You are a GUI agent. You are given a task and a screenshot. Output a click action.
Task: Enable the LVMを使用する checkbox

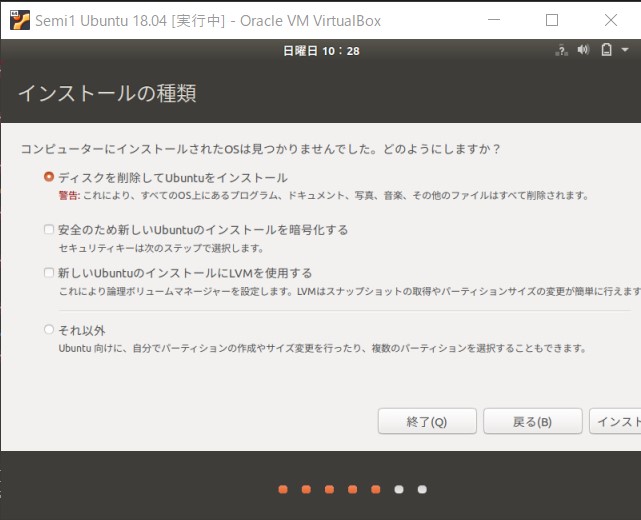coord(49,273)
